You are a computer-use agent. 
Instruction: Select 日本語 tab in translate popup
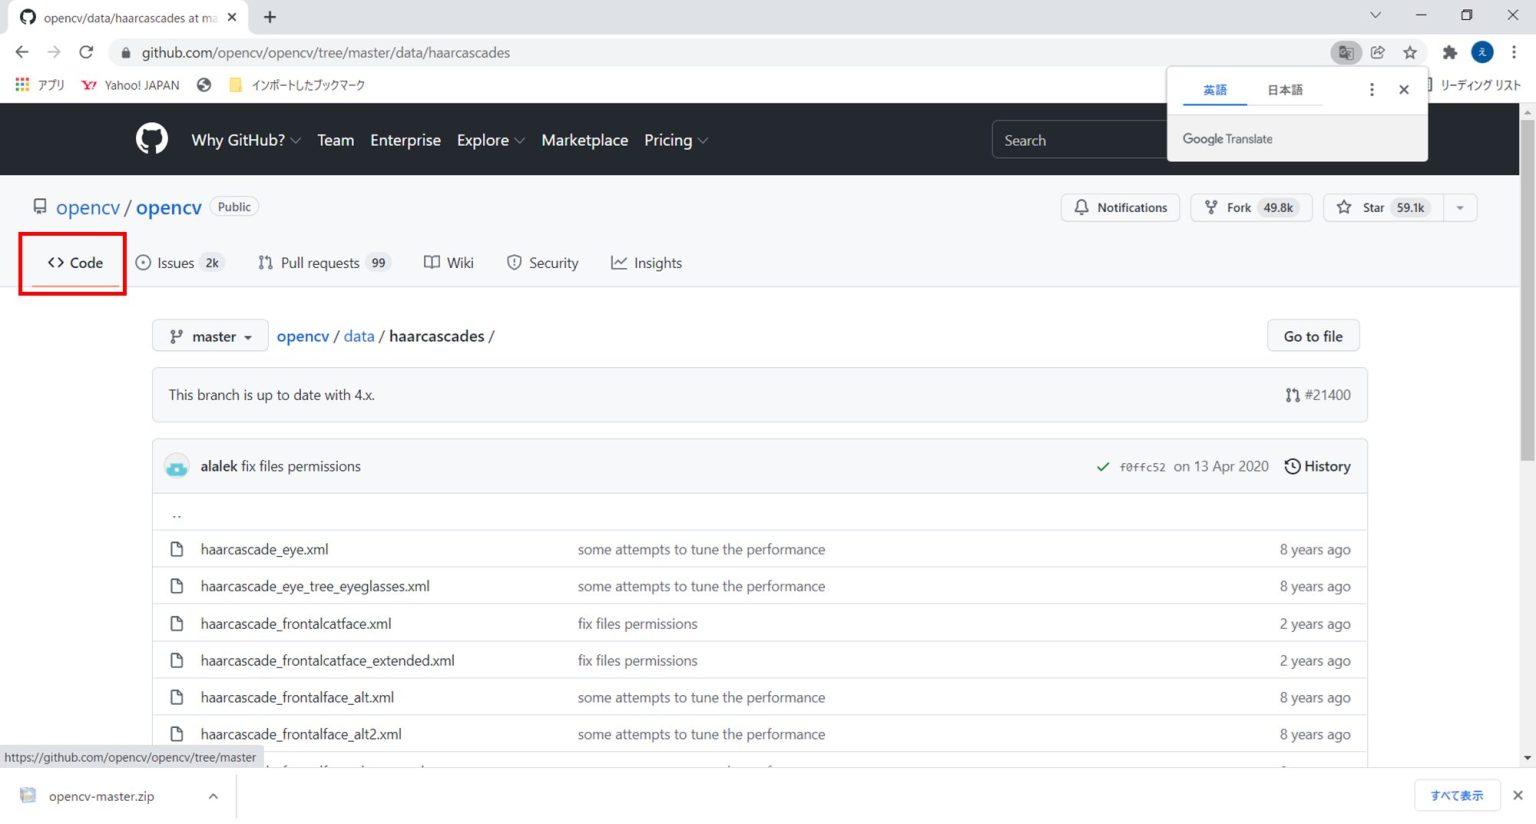[1285, 90]
